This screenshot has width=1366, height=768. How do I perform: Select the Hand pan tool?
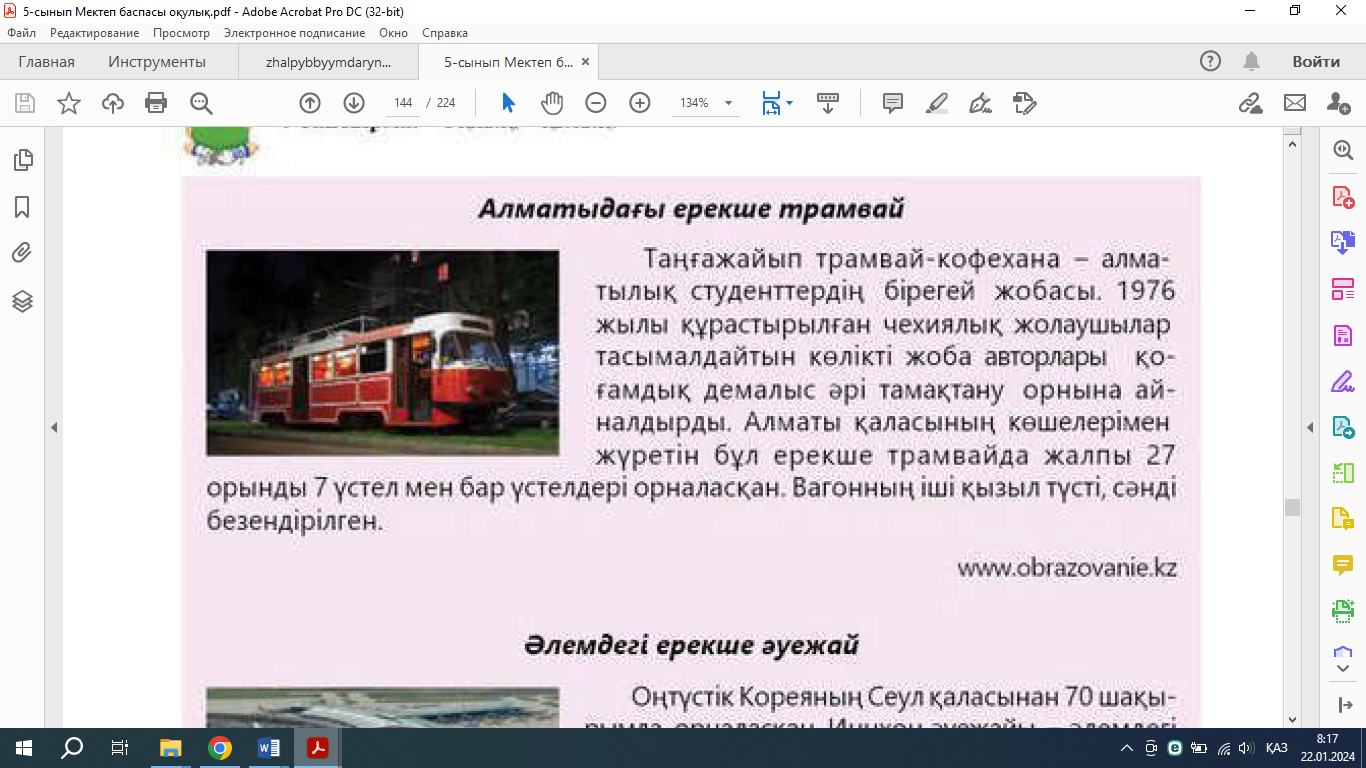552,103
